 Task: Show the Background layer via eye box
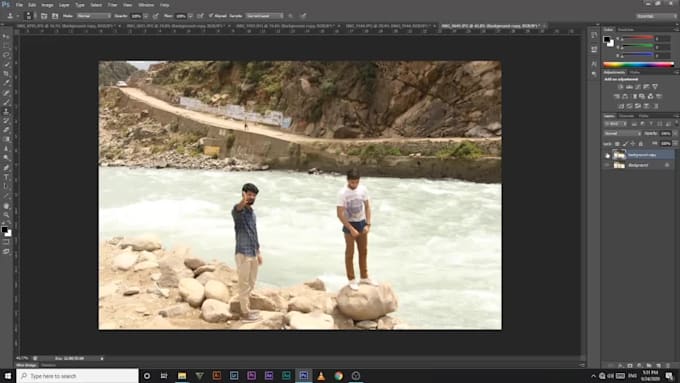tap(607, 165)
